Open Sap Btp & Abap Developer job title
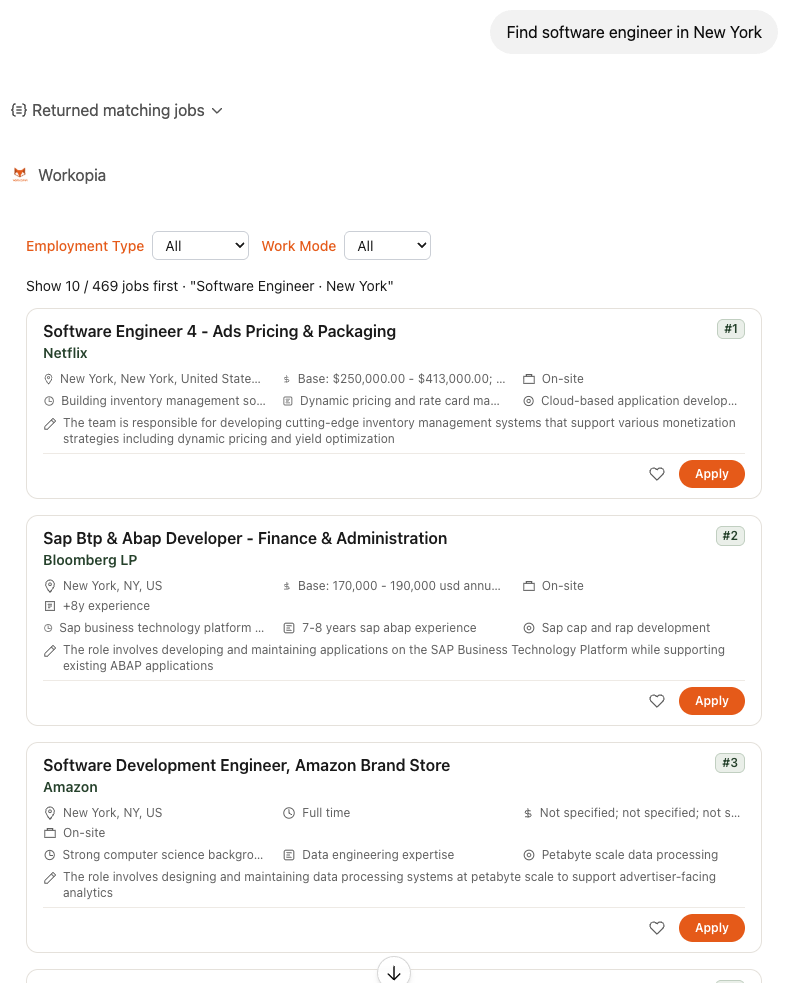This screenshot has height=983, width=792. pyautogui.click(x=245, y=538)
